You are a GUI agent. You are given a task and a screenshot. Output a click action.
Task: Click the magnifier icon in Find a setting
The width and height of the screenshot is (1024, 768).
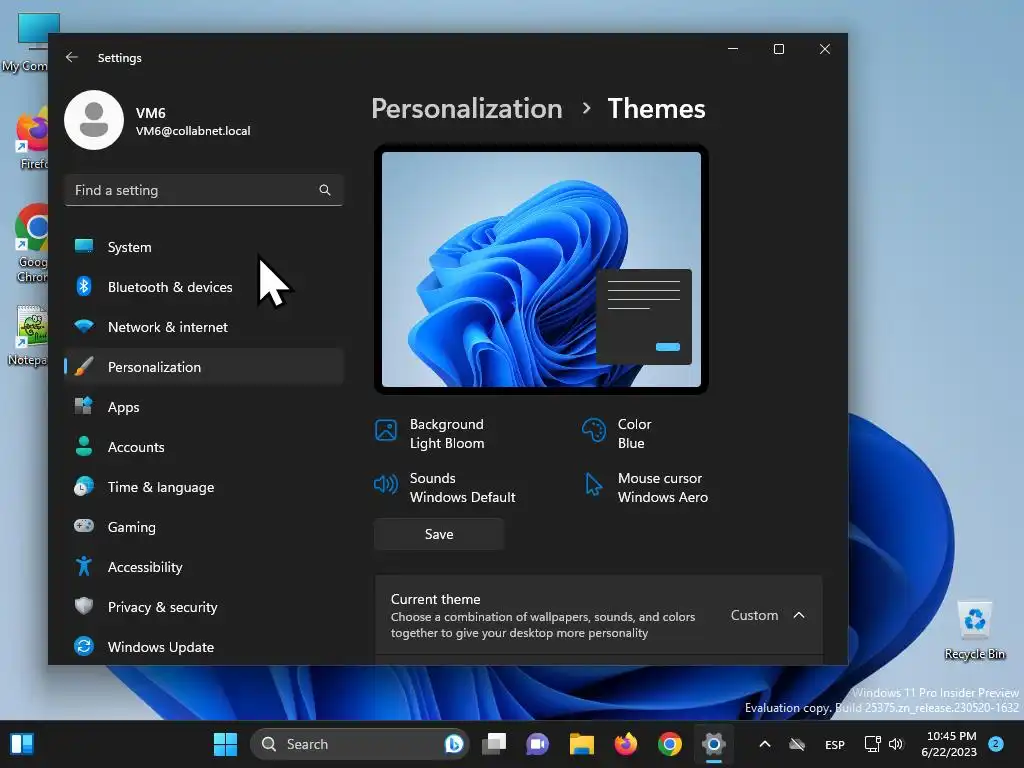(x=325, y=190)
